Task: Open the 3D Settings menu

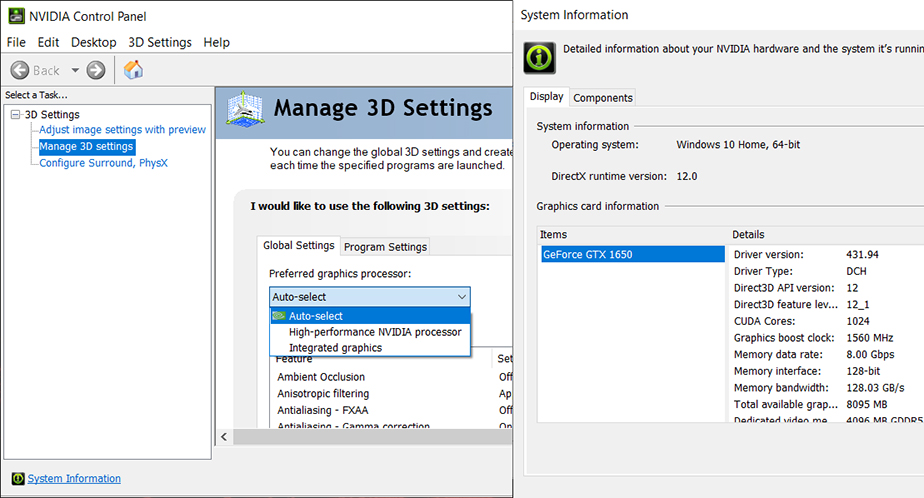Action: coord(159,42)
